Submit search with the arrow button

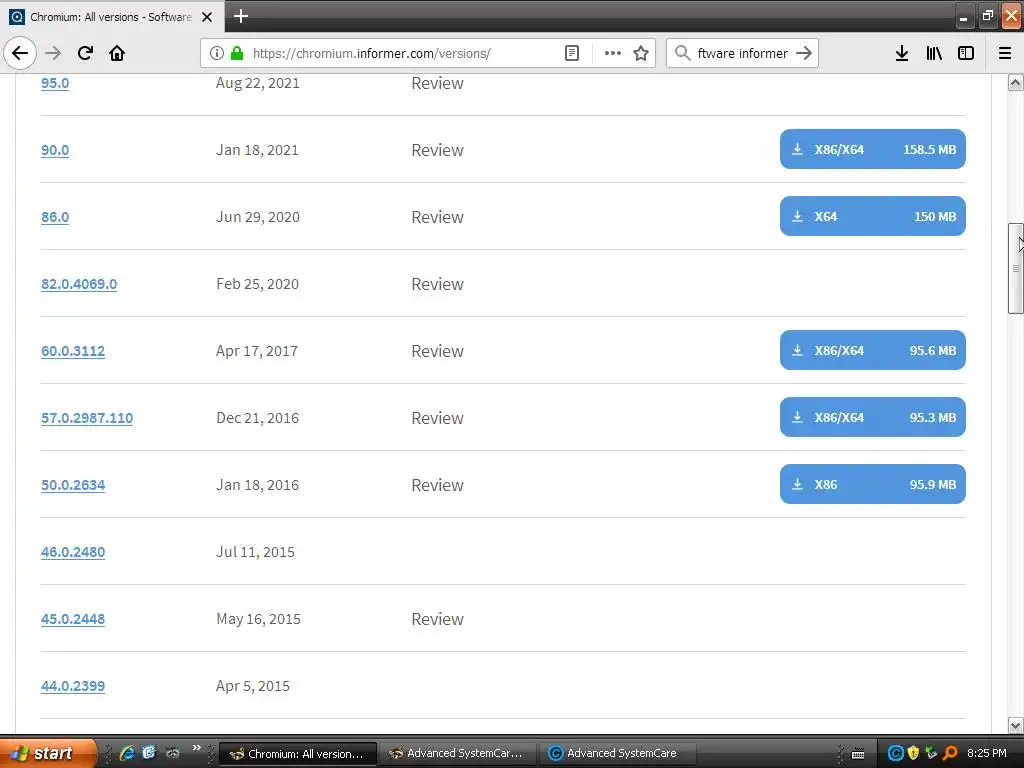pyautogui.click(x=804, y=53)
